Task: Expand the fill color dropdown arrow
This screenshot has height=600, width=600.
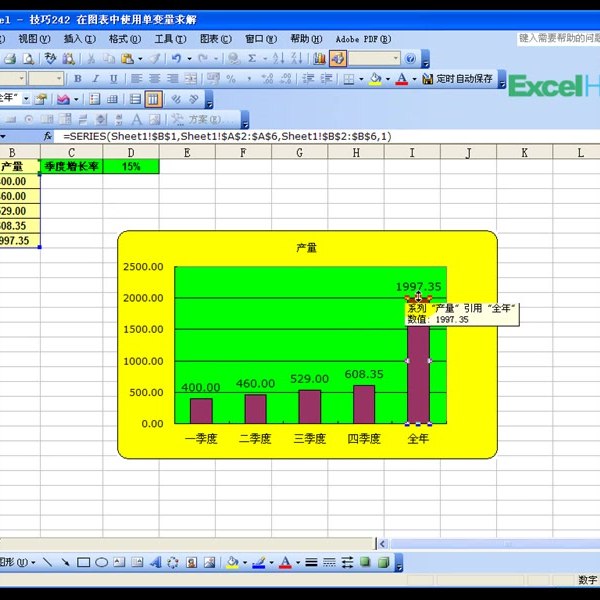Action: pyautogui.click(x=388, y=79)
